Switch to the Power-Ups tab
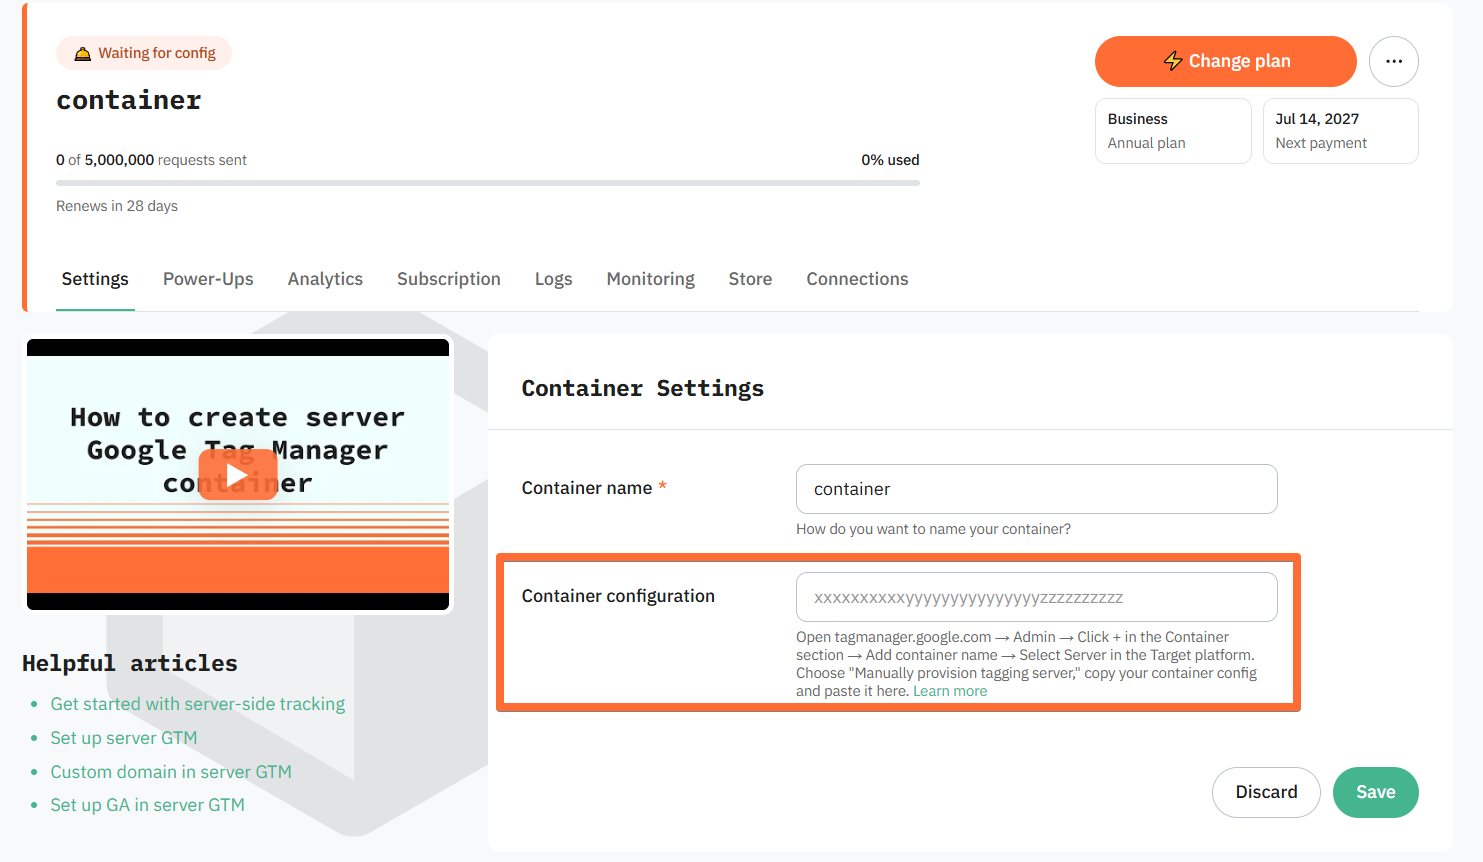Viewport: 1483px width, 862px height. point(208,279)
